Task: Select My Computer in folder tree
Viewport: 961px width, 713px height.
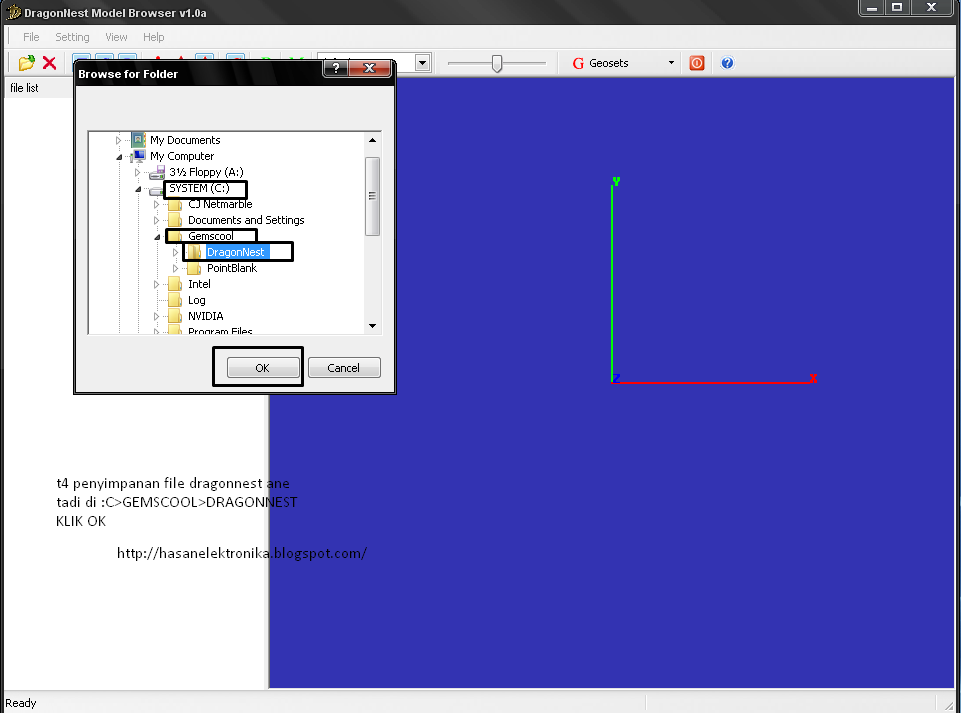Action: click(182, 156)
